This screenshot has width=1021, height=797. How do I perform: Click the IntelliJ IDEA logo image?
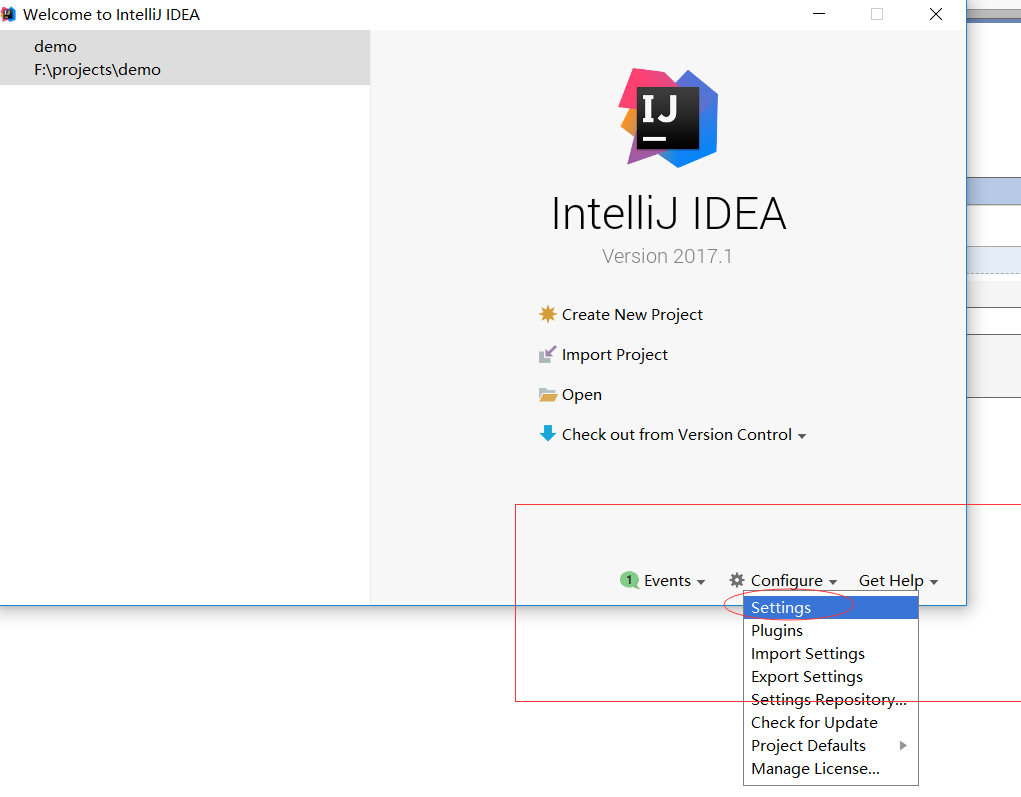point(668,118)
